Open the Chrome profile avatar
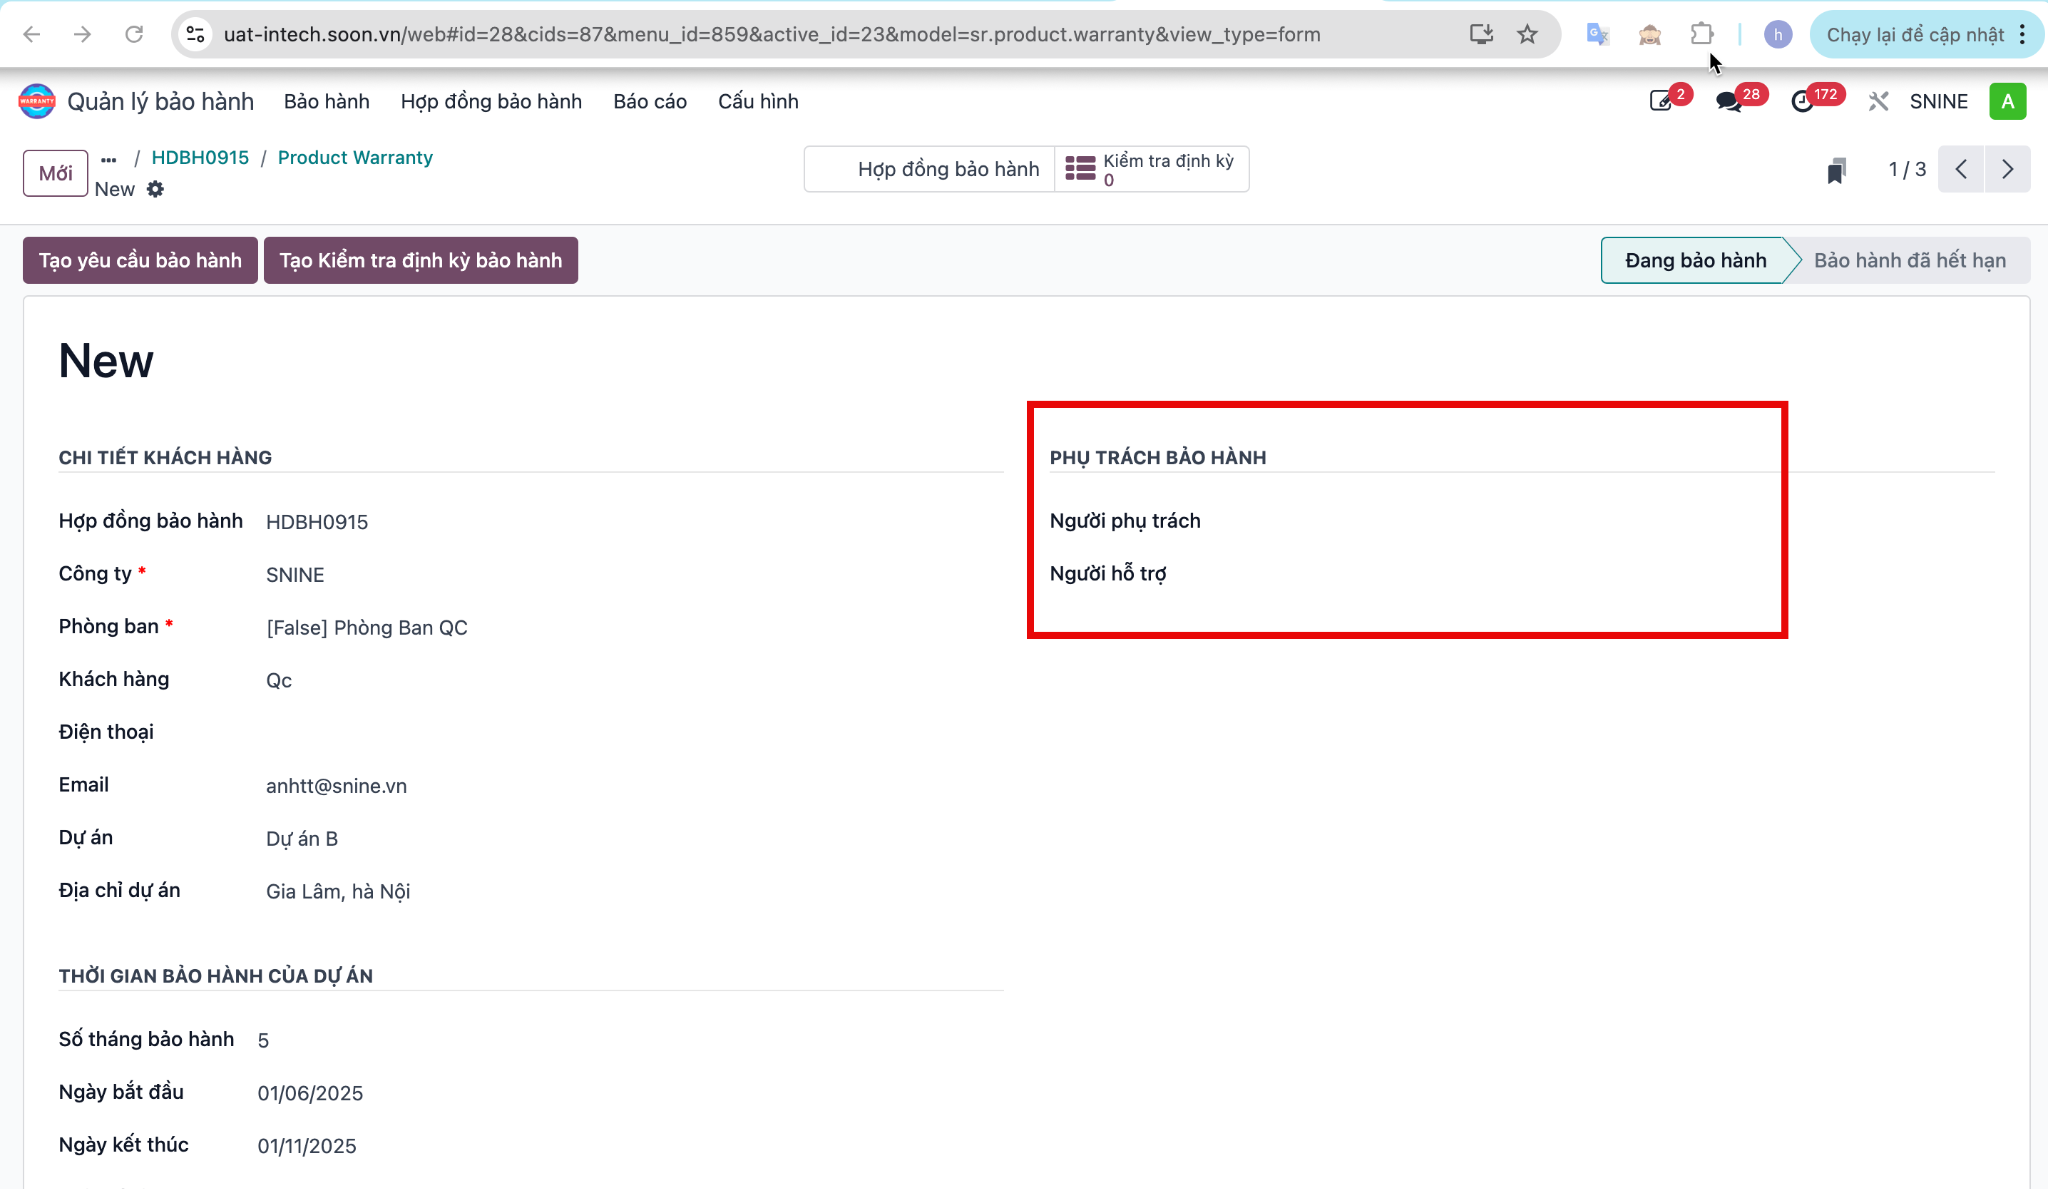Image resolution: width=2048 pixels, height=1189 pixels. coord(1778,35)
